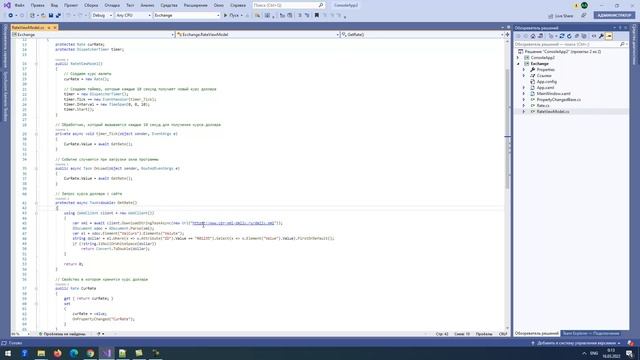Open the Проект menu
Viewport: 640px width, 360px height.
(71, 5)
